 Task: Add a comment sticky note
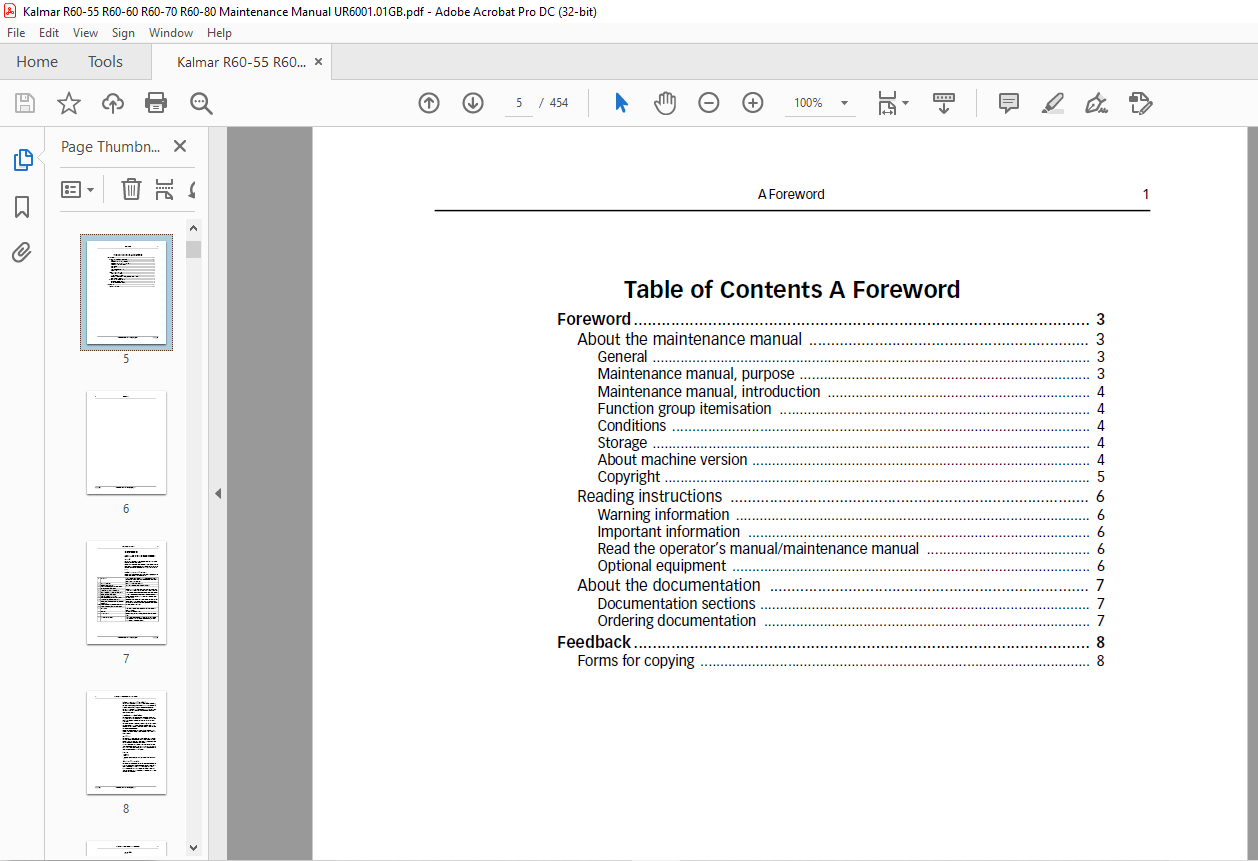click(1009, 103)
